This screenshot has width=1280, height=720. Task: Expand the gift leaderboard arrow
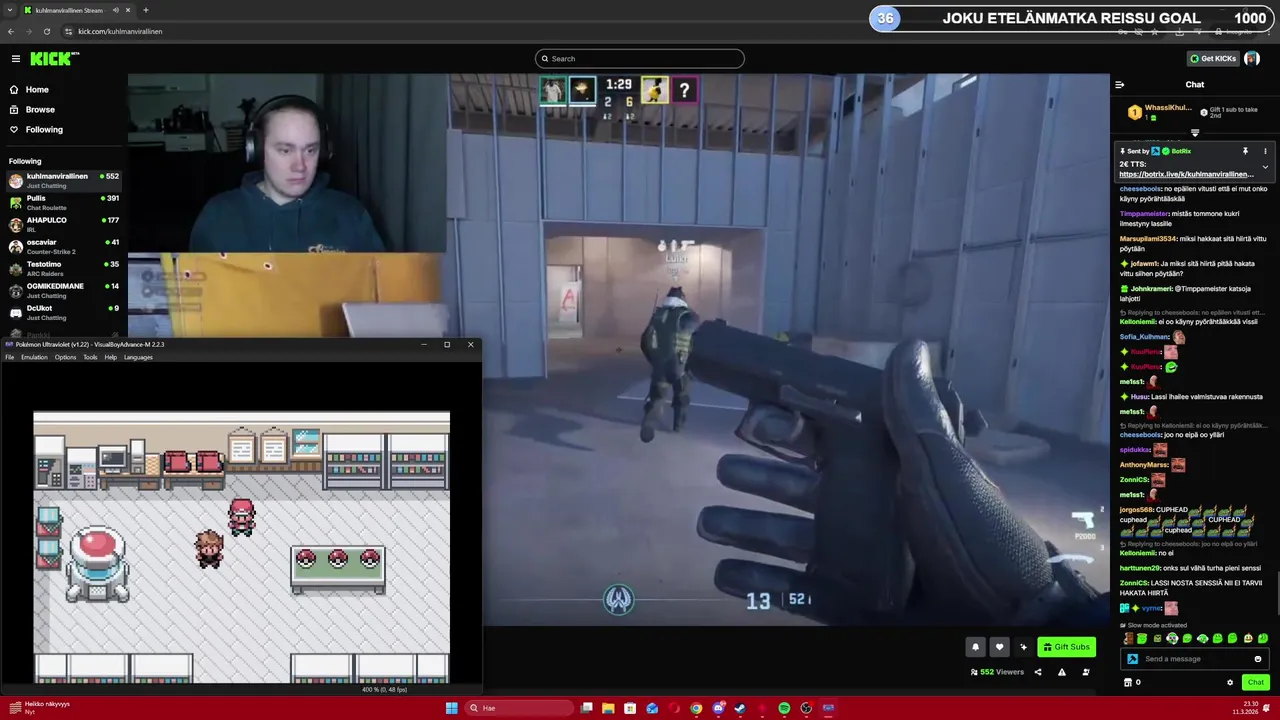[1195, 132]
